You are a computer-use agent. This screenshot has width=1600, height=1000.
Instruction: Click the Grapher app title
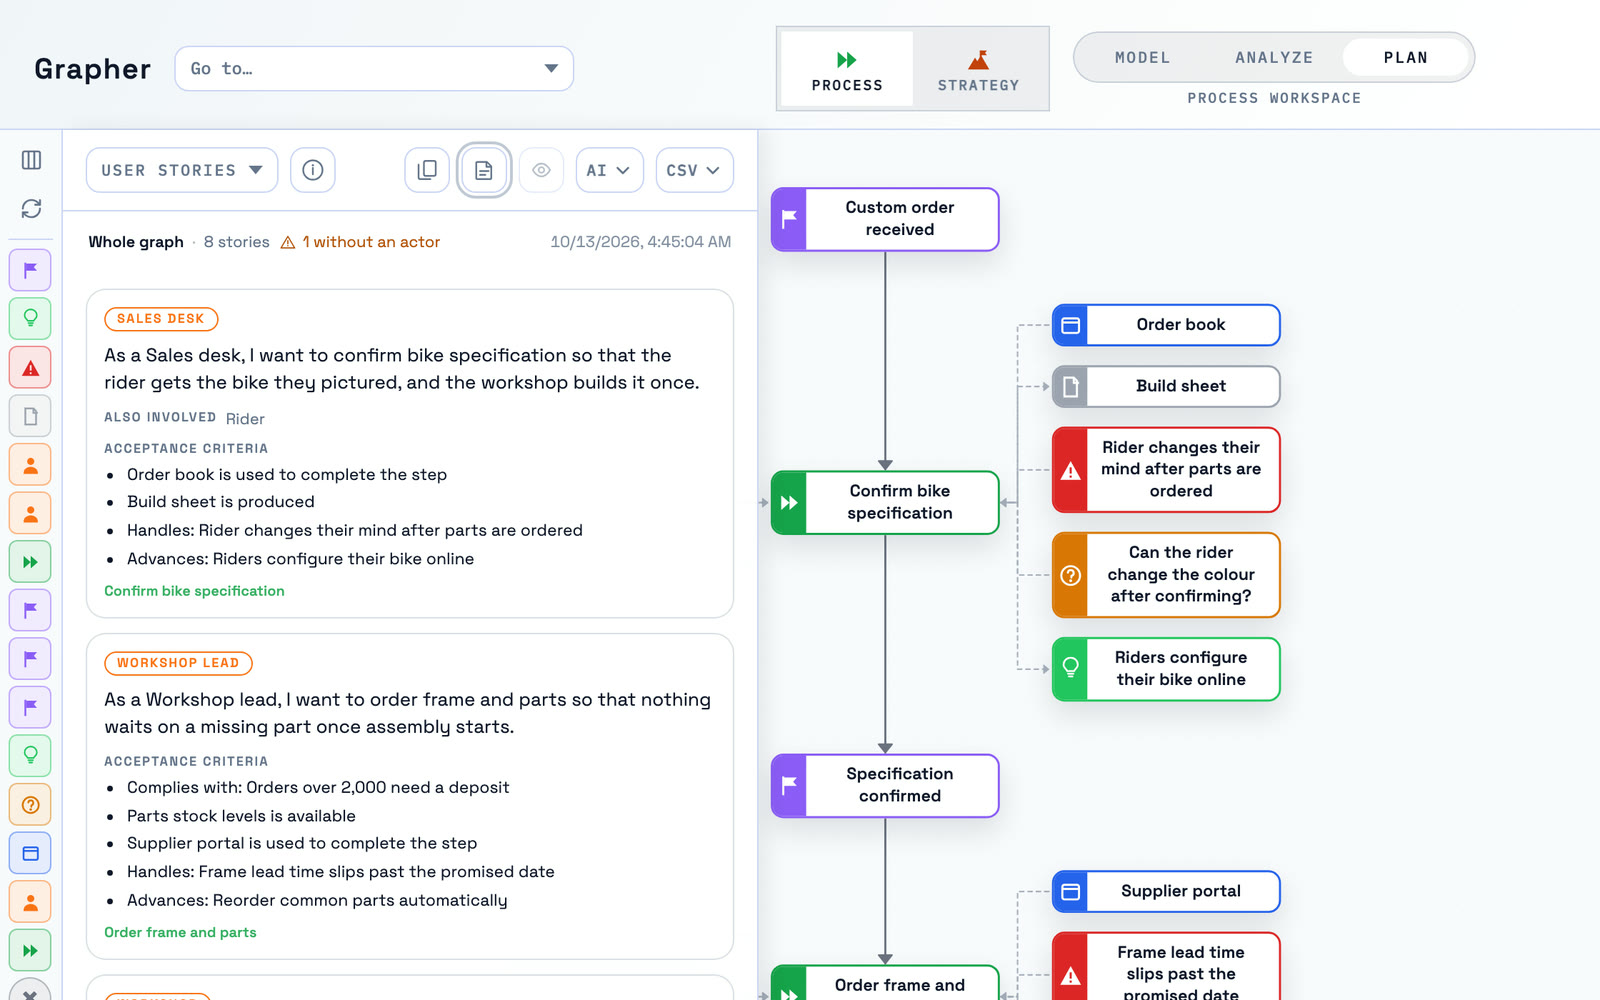(x=92, y=69)
